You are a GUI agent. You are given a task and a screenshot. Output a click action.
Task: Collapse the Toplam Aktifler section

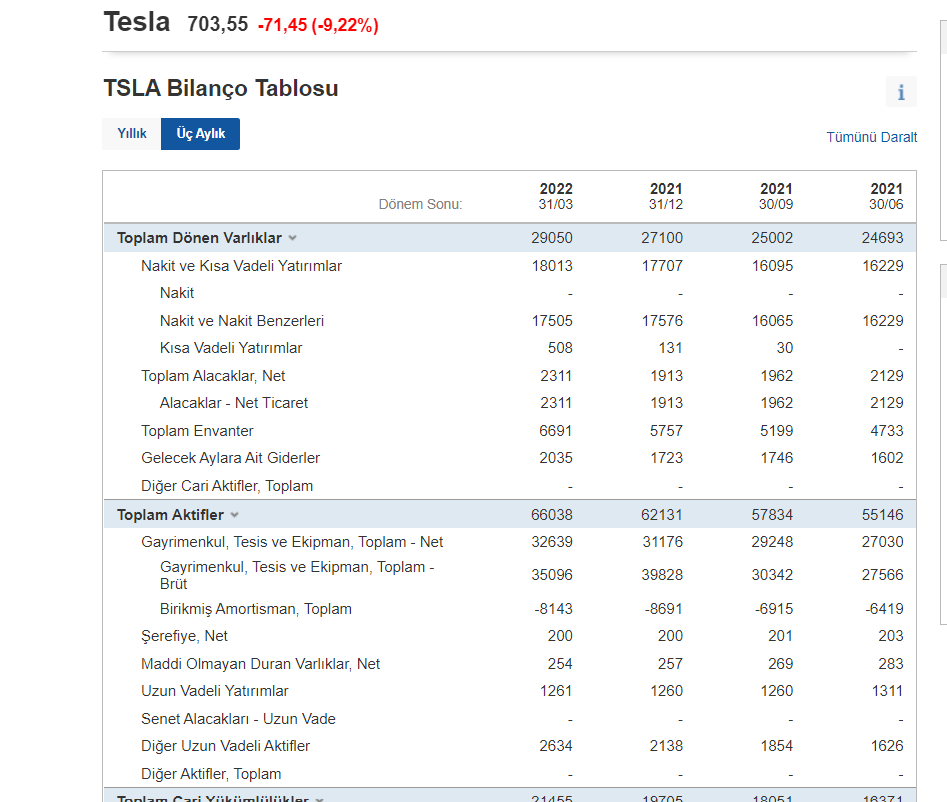234,515
